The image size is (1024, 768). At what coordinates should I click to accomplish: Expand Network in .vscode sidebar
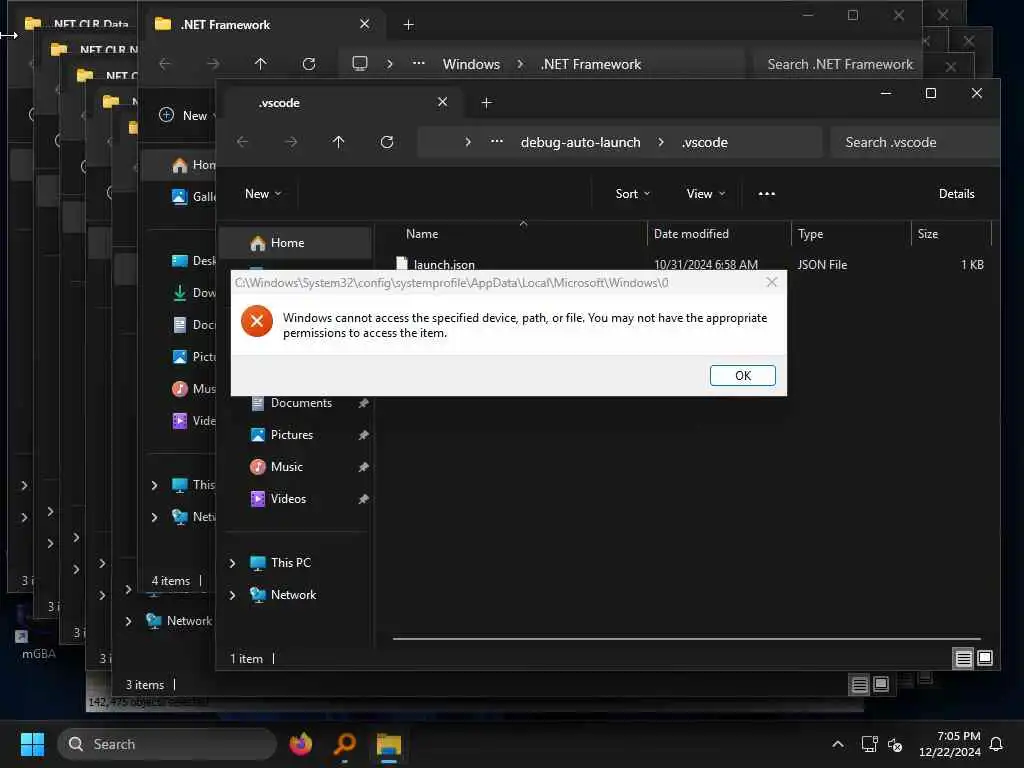232,595
